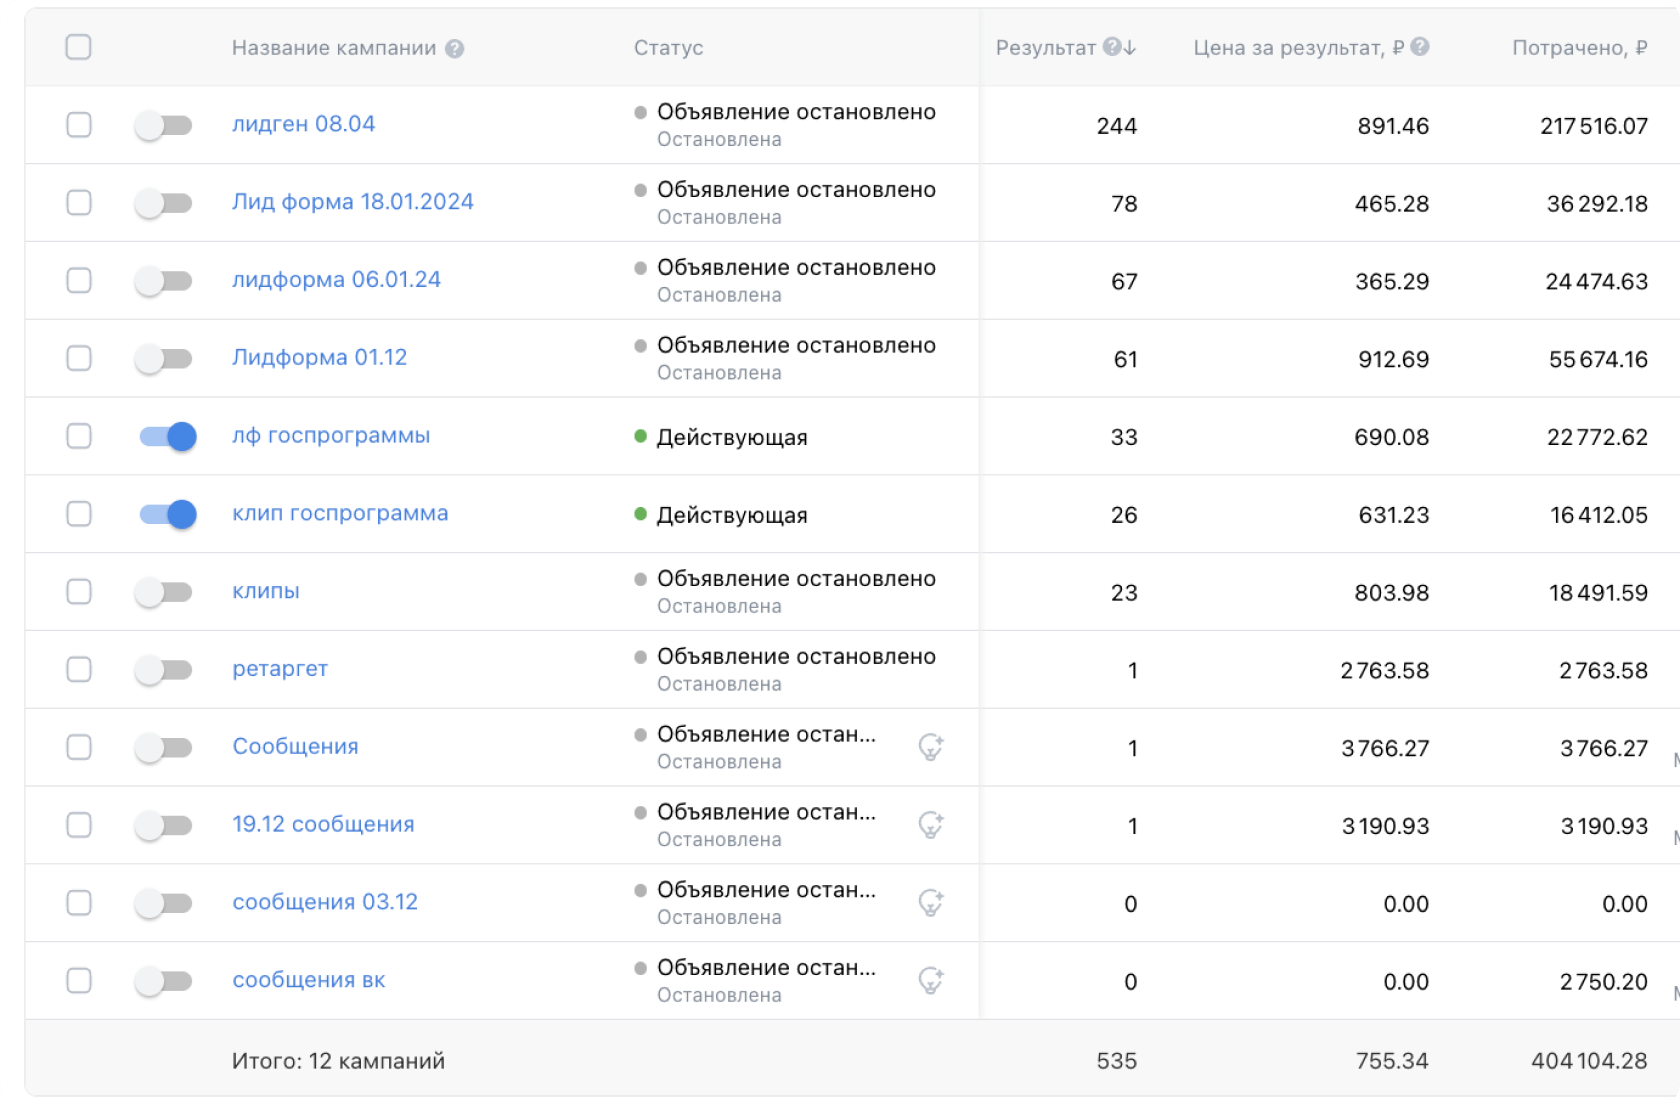Open the лидформа 06.01.24 campaign link
Image resolution: width=1680 pixels, height=1104 pixels.
click(x=336, y=280)
